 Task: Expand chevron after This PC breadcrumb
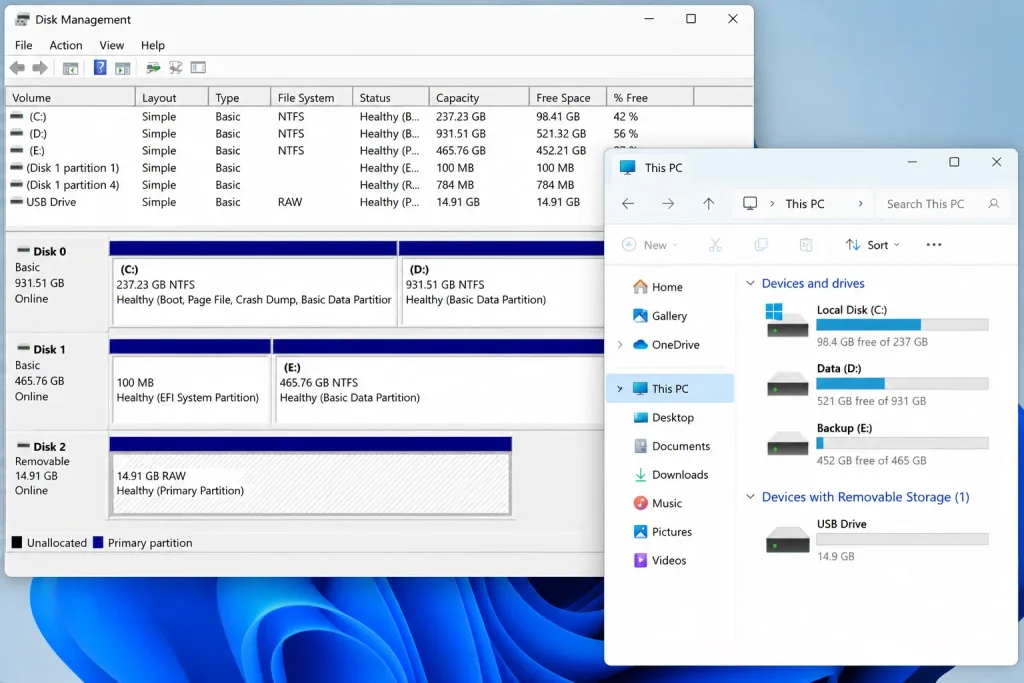tap(861, 204)
